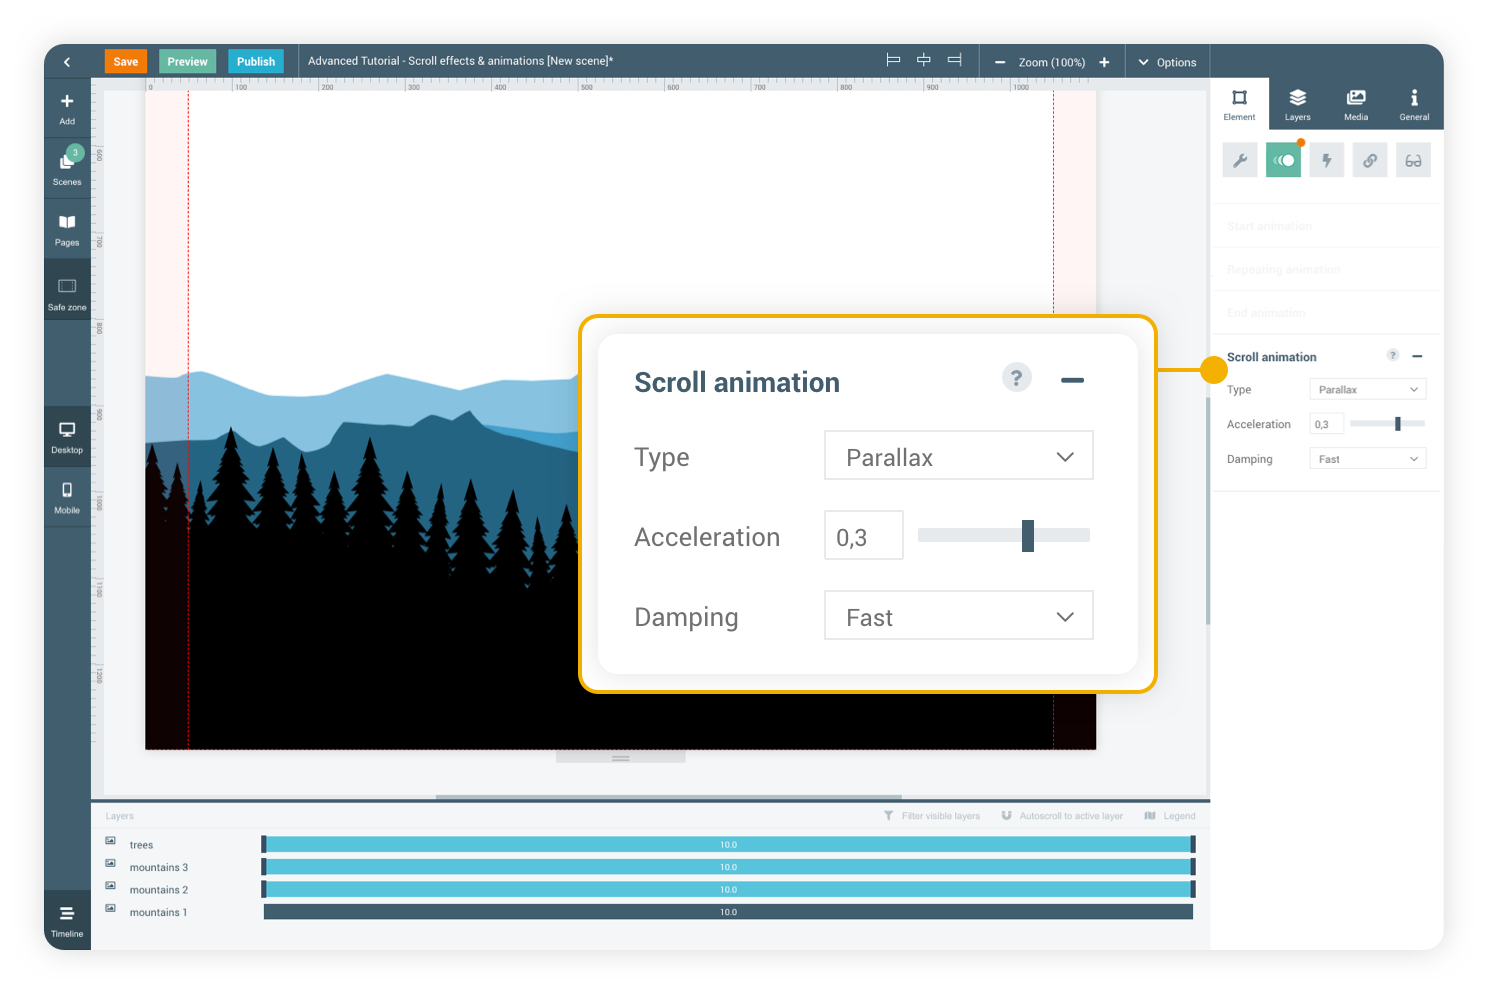Viewport: 1488px width, 994px height.
Task: Toggle Autoscroll to active layer
Action: pos(1062,816)
